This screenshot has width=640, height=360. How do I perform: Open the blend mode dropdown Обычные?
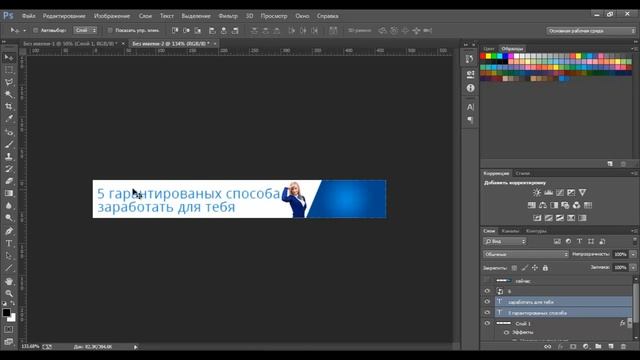[526, 254]
